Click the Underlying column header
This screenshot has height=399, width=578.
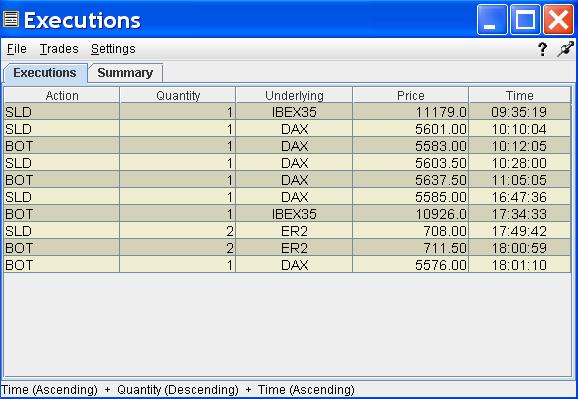[x=294, y=96]
